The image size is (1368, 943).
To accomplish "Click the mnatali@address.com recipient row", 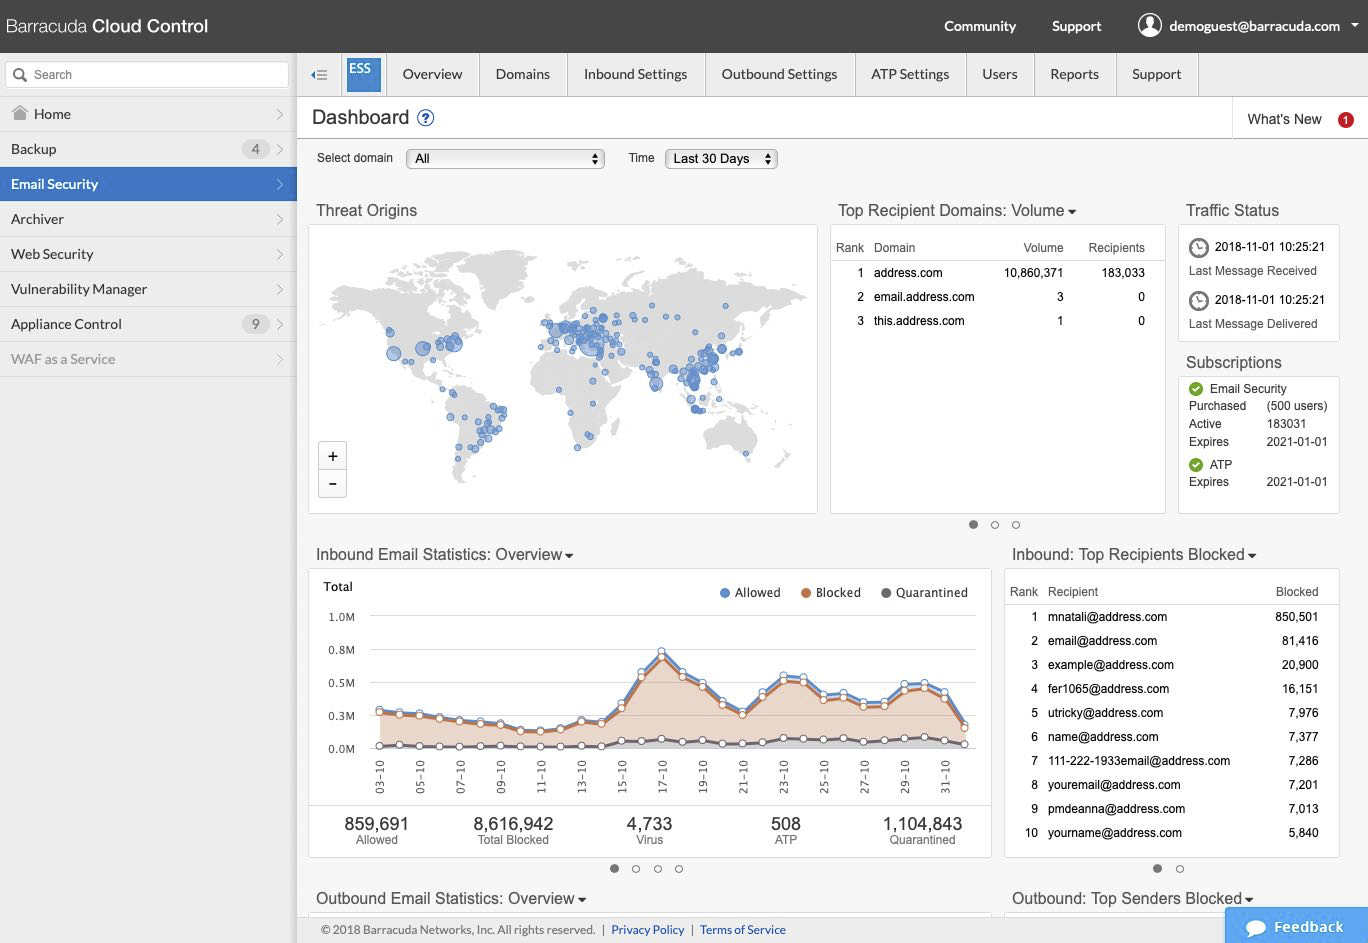I will (x=1172, y=617).
